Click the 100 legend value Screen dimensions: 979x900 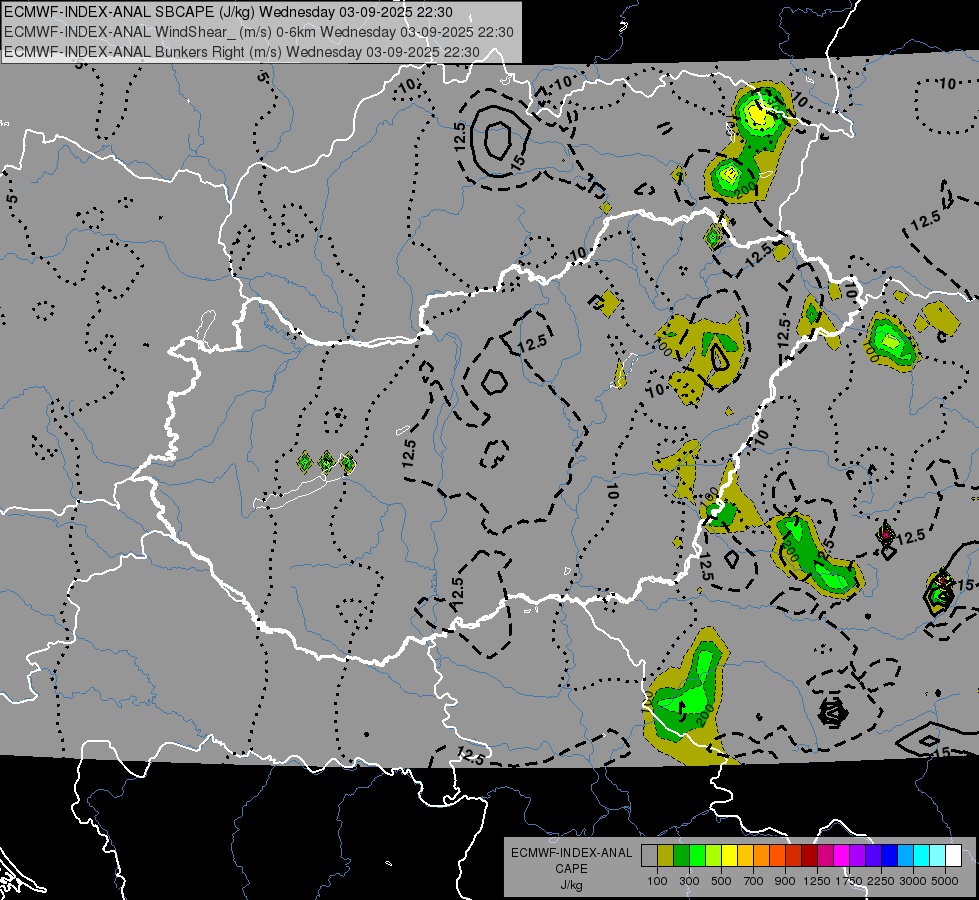[657, 881]
